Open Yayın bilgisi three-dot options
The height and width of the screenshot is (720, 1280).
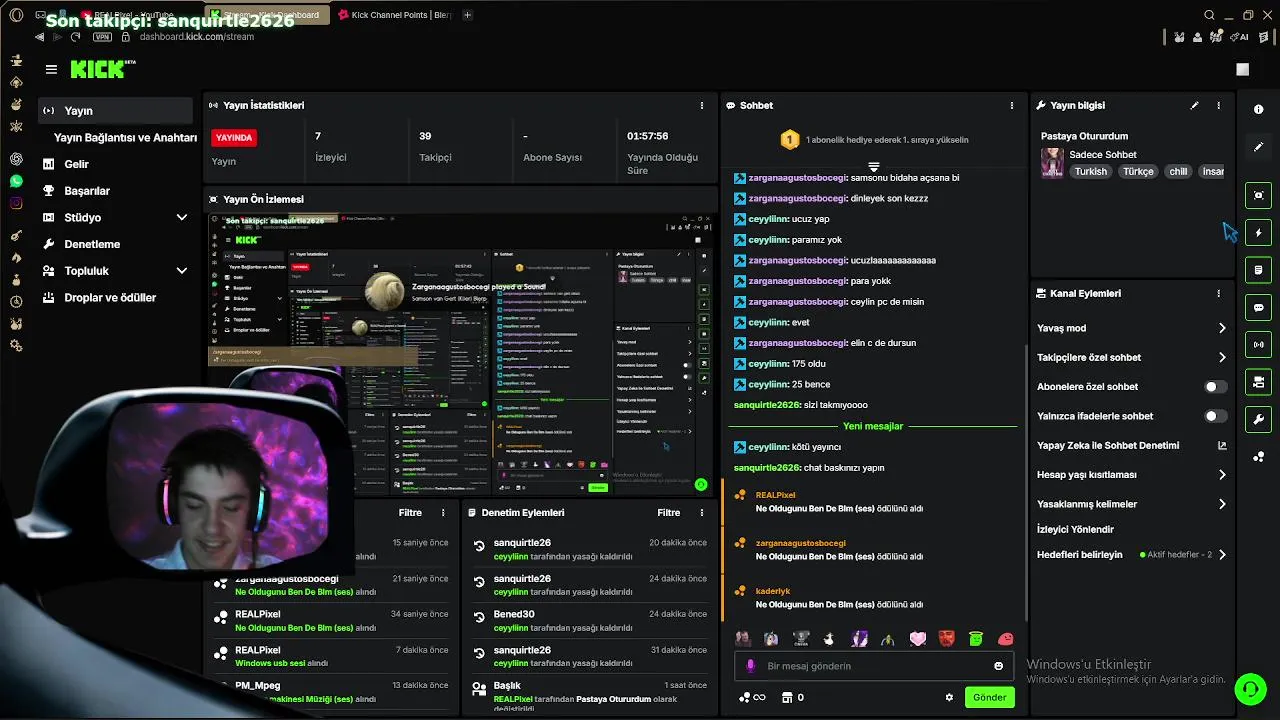(1218, 105)
